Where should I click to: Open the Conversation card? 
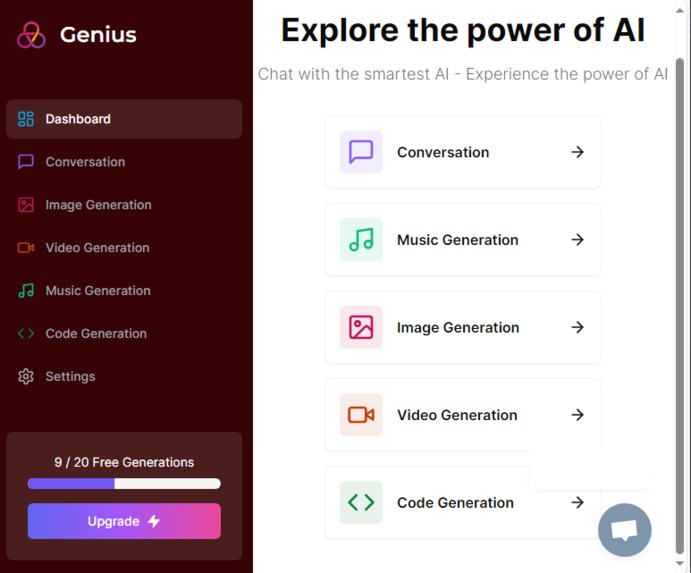[x=463, y=152]
